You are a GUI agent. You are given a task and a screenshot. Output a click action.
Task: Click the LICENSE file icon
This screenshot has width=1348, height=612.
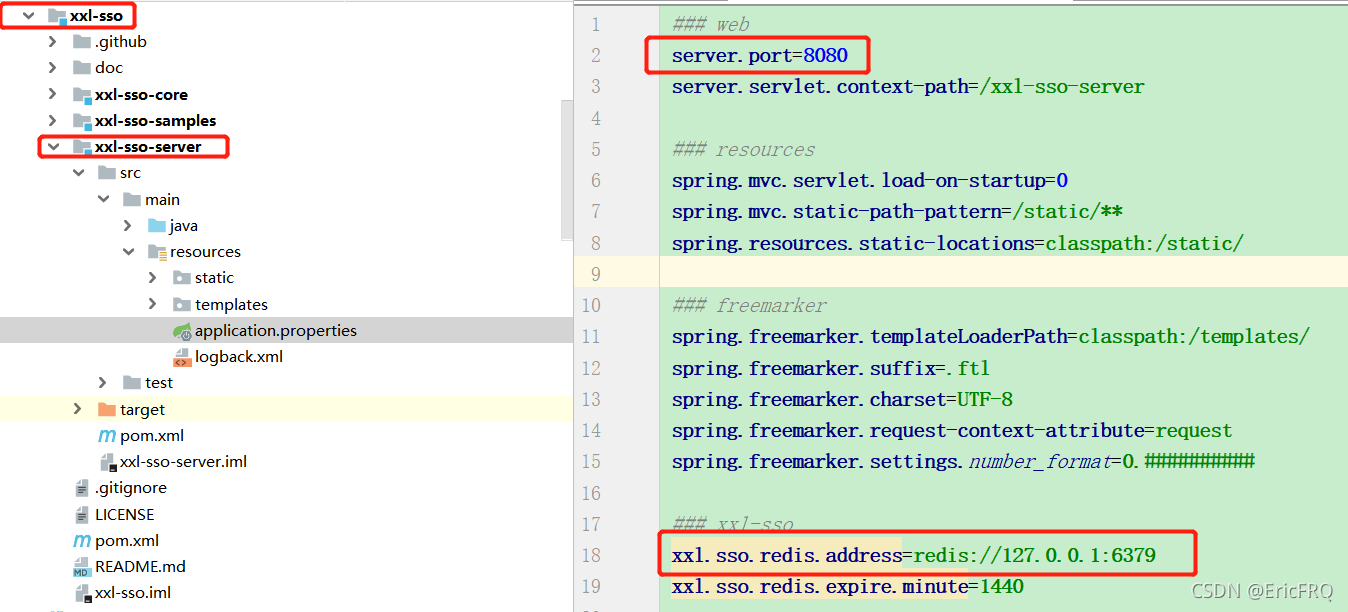click(82, 514)
